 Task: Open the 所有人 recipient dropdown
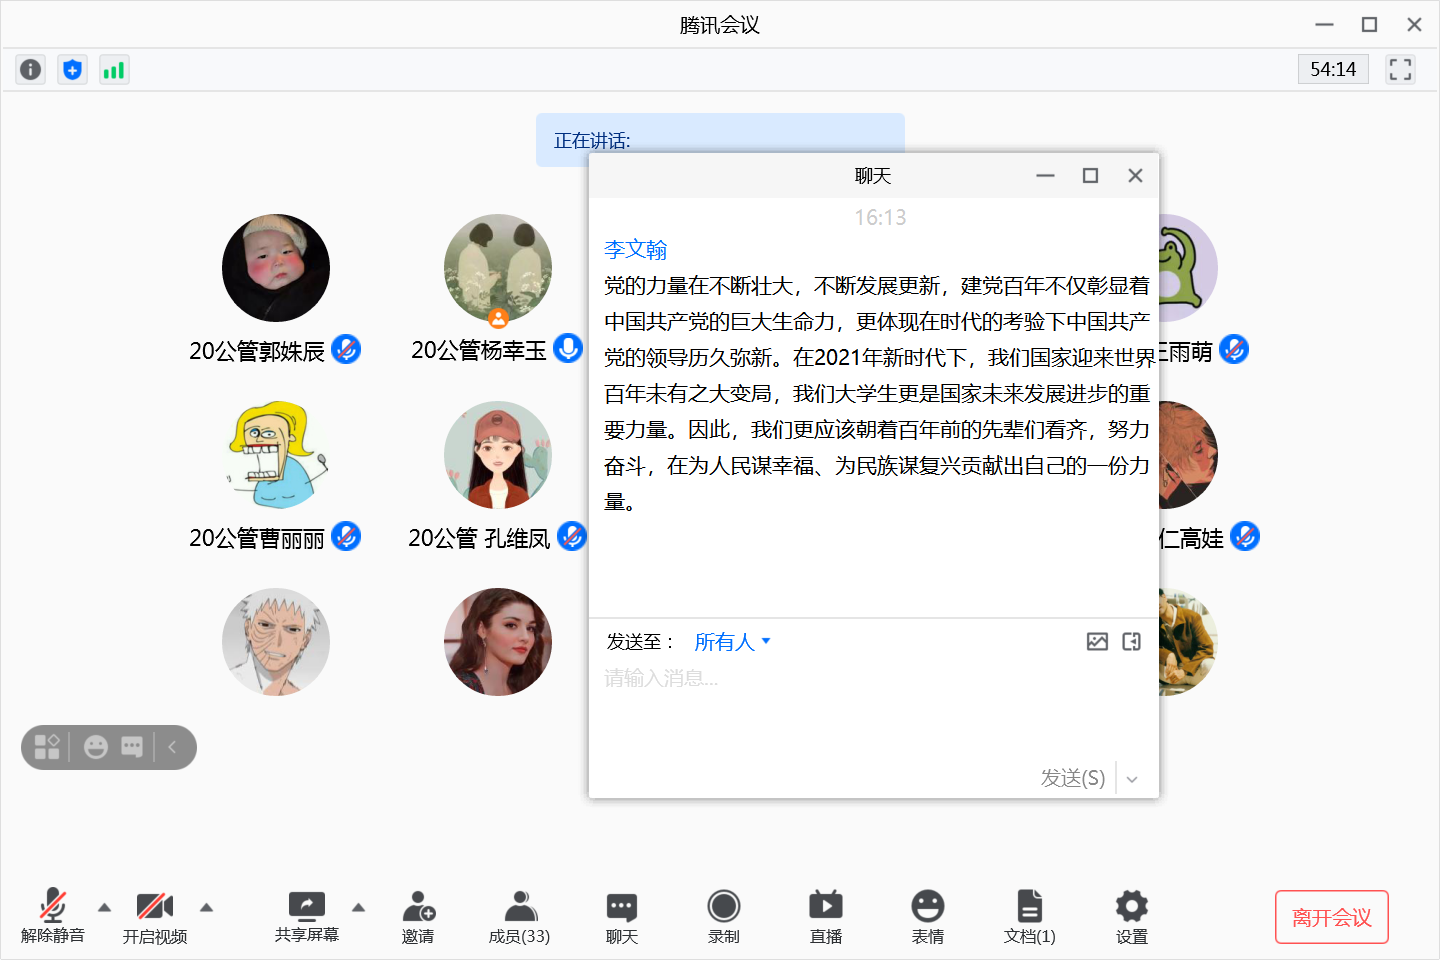(732, 642)
